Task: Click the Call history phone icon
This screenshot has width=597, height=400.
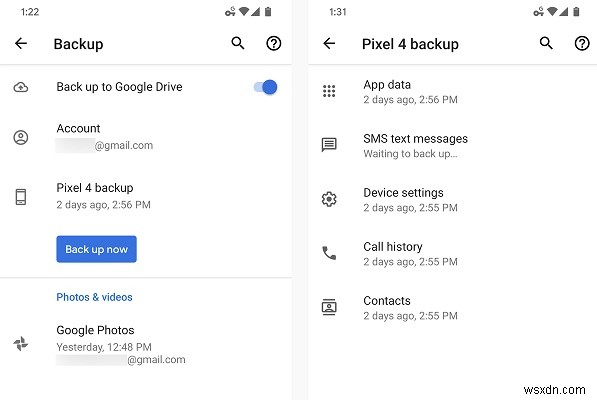Action: tap(329, 253)
